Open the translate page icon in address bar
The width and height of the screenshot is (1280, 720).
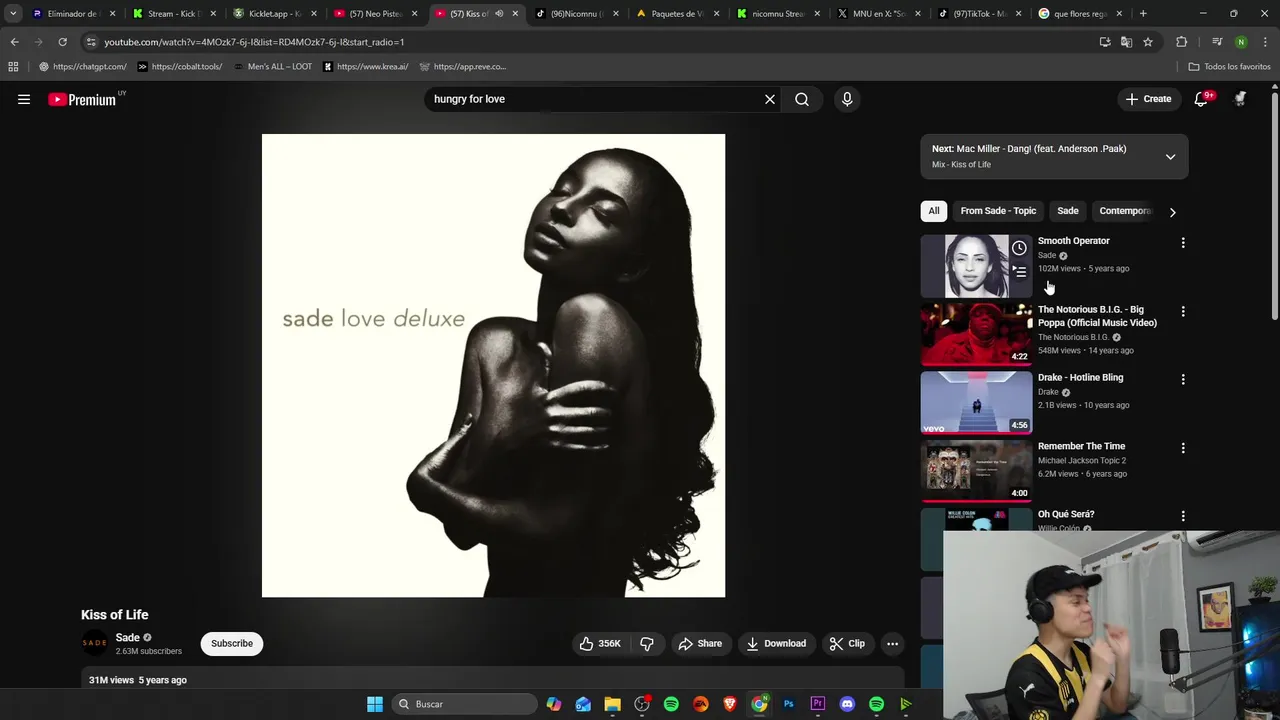tap(1126, 42)
